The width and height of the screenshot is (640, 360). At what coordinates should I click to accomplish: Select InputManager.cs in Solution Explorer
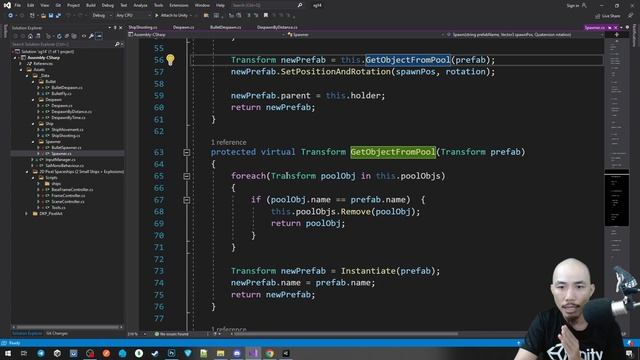(x=60, y=160)
